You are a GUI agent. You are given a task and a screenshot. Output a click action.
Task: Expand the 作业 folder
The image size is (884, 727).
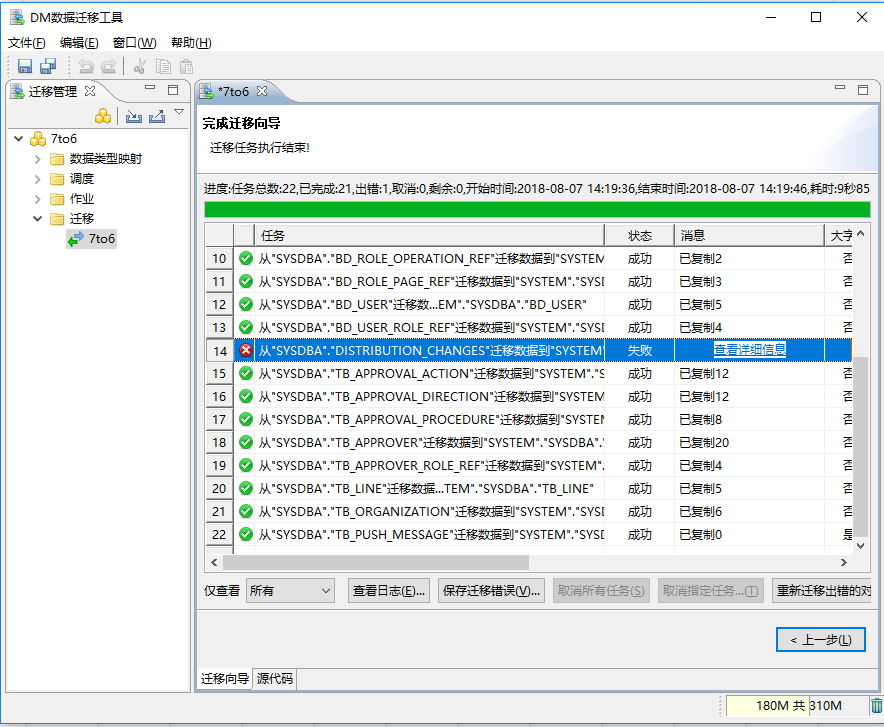tap(38, 199)
